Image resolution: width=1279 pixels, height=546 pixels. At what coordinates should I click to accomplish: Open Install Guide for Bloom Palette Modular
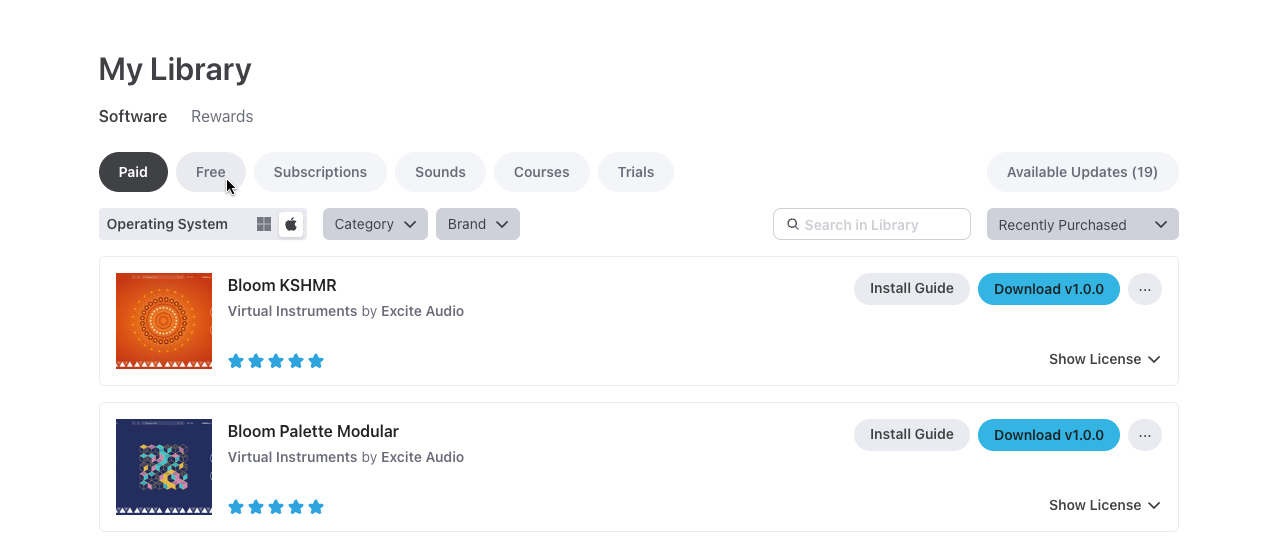point(911,435)
